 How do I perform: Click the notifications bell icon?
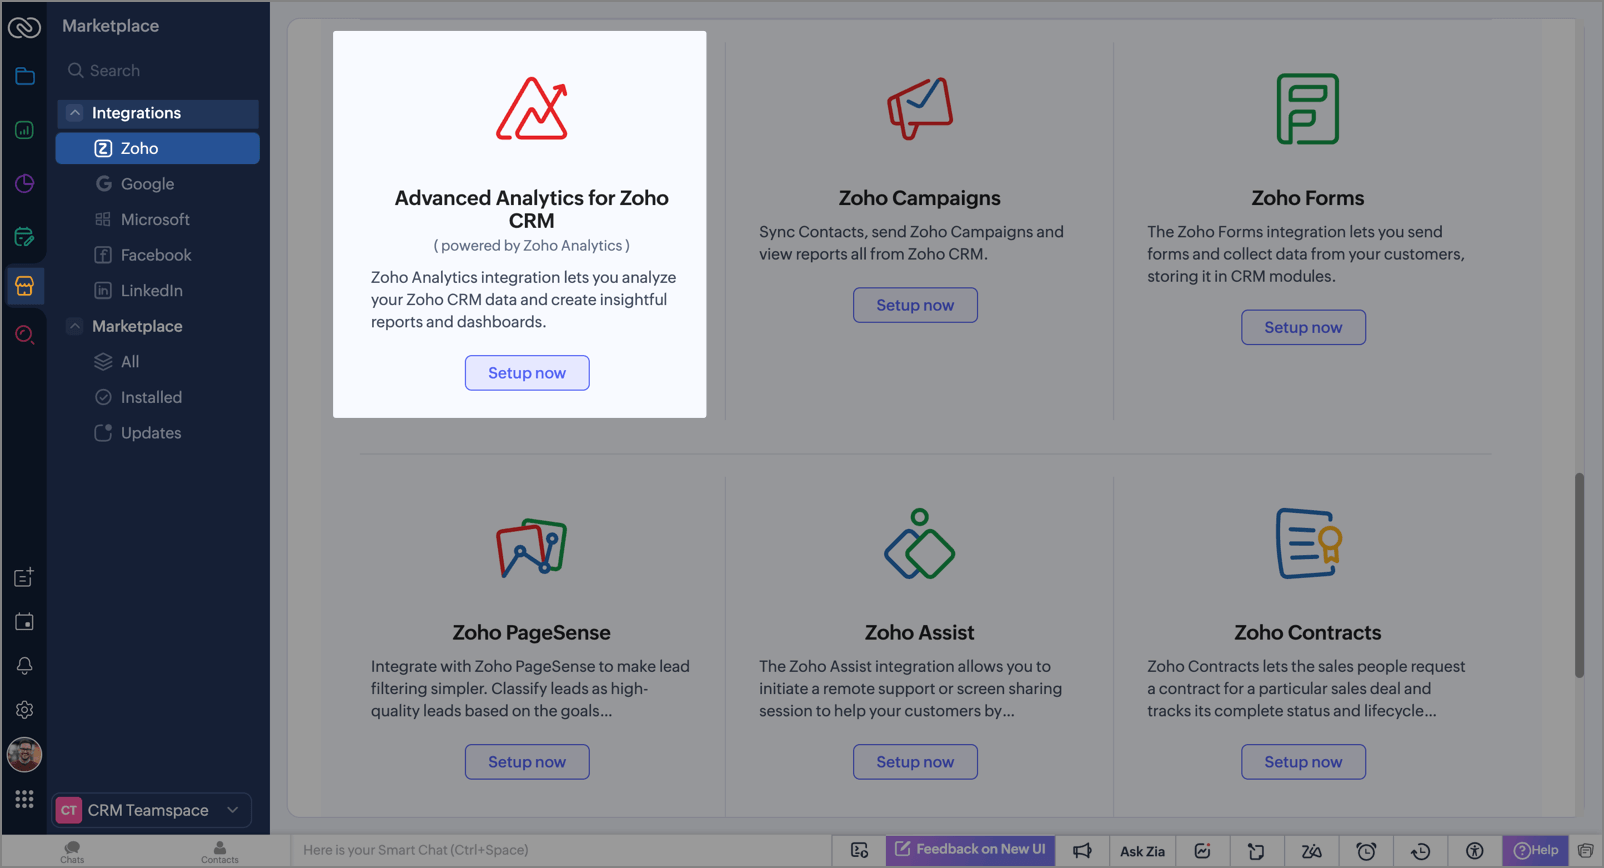(x=25, y=666)
